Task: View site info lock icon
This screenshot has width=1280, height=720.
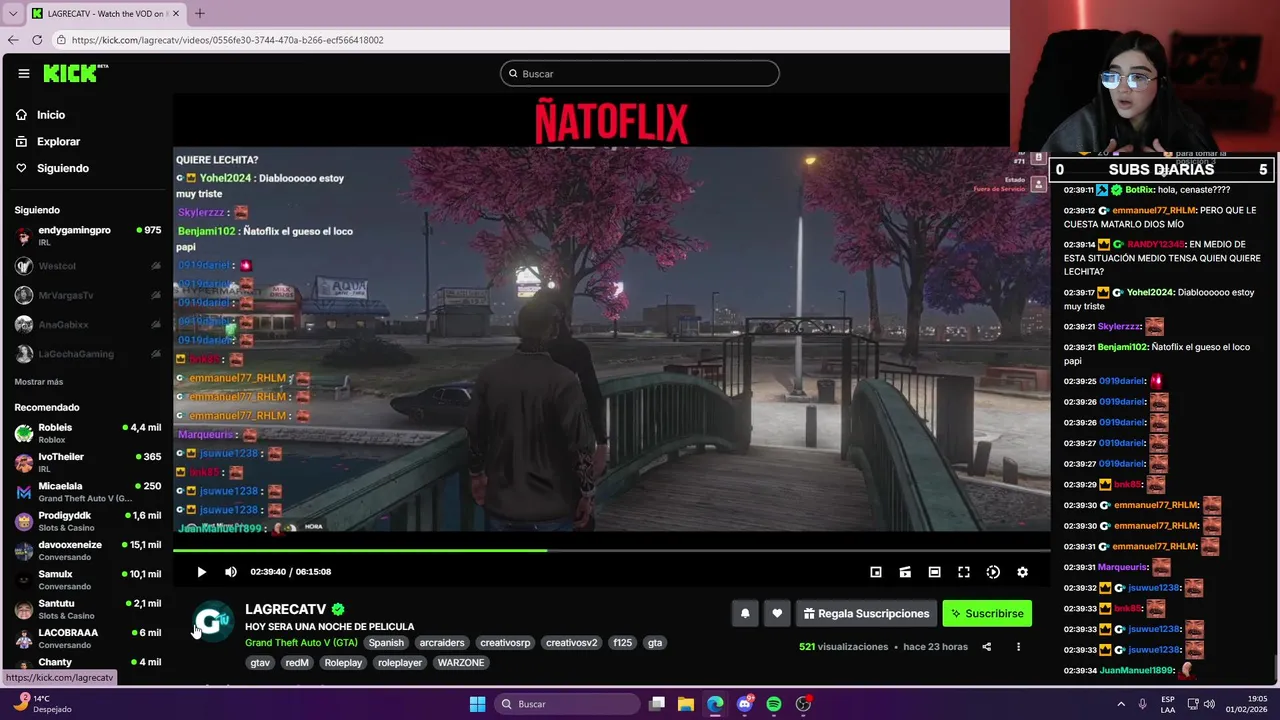Action: tap(61, 40)
